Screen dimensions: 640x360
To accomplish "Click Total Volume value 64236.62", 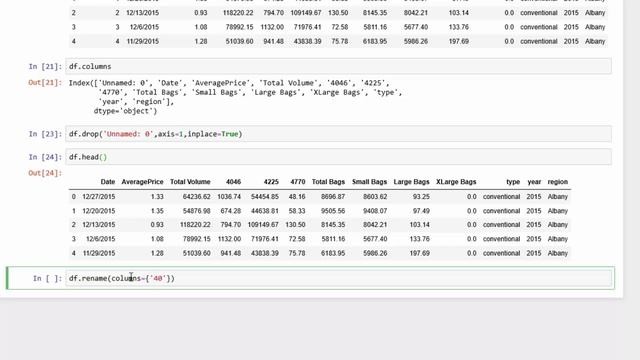I will pos(197,197).
